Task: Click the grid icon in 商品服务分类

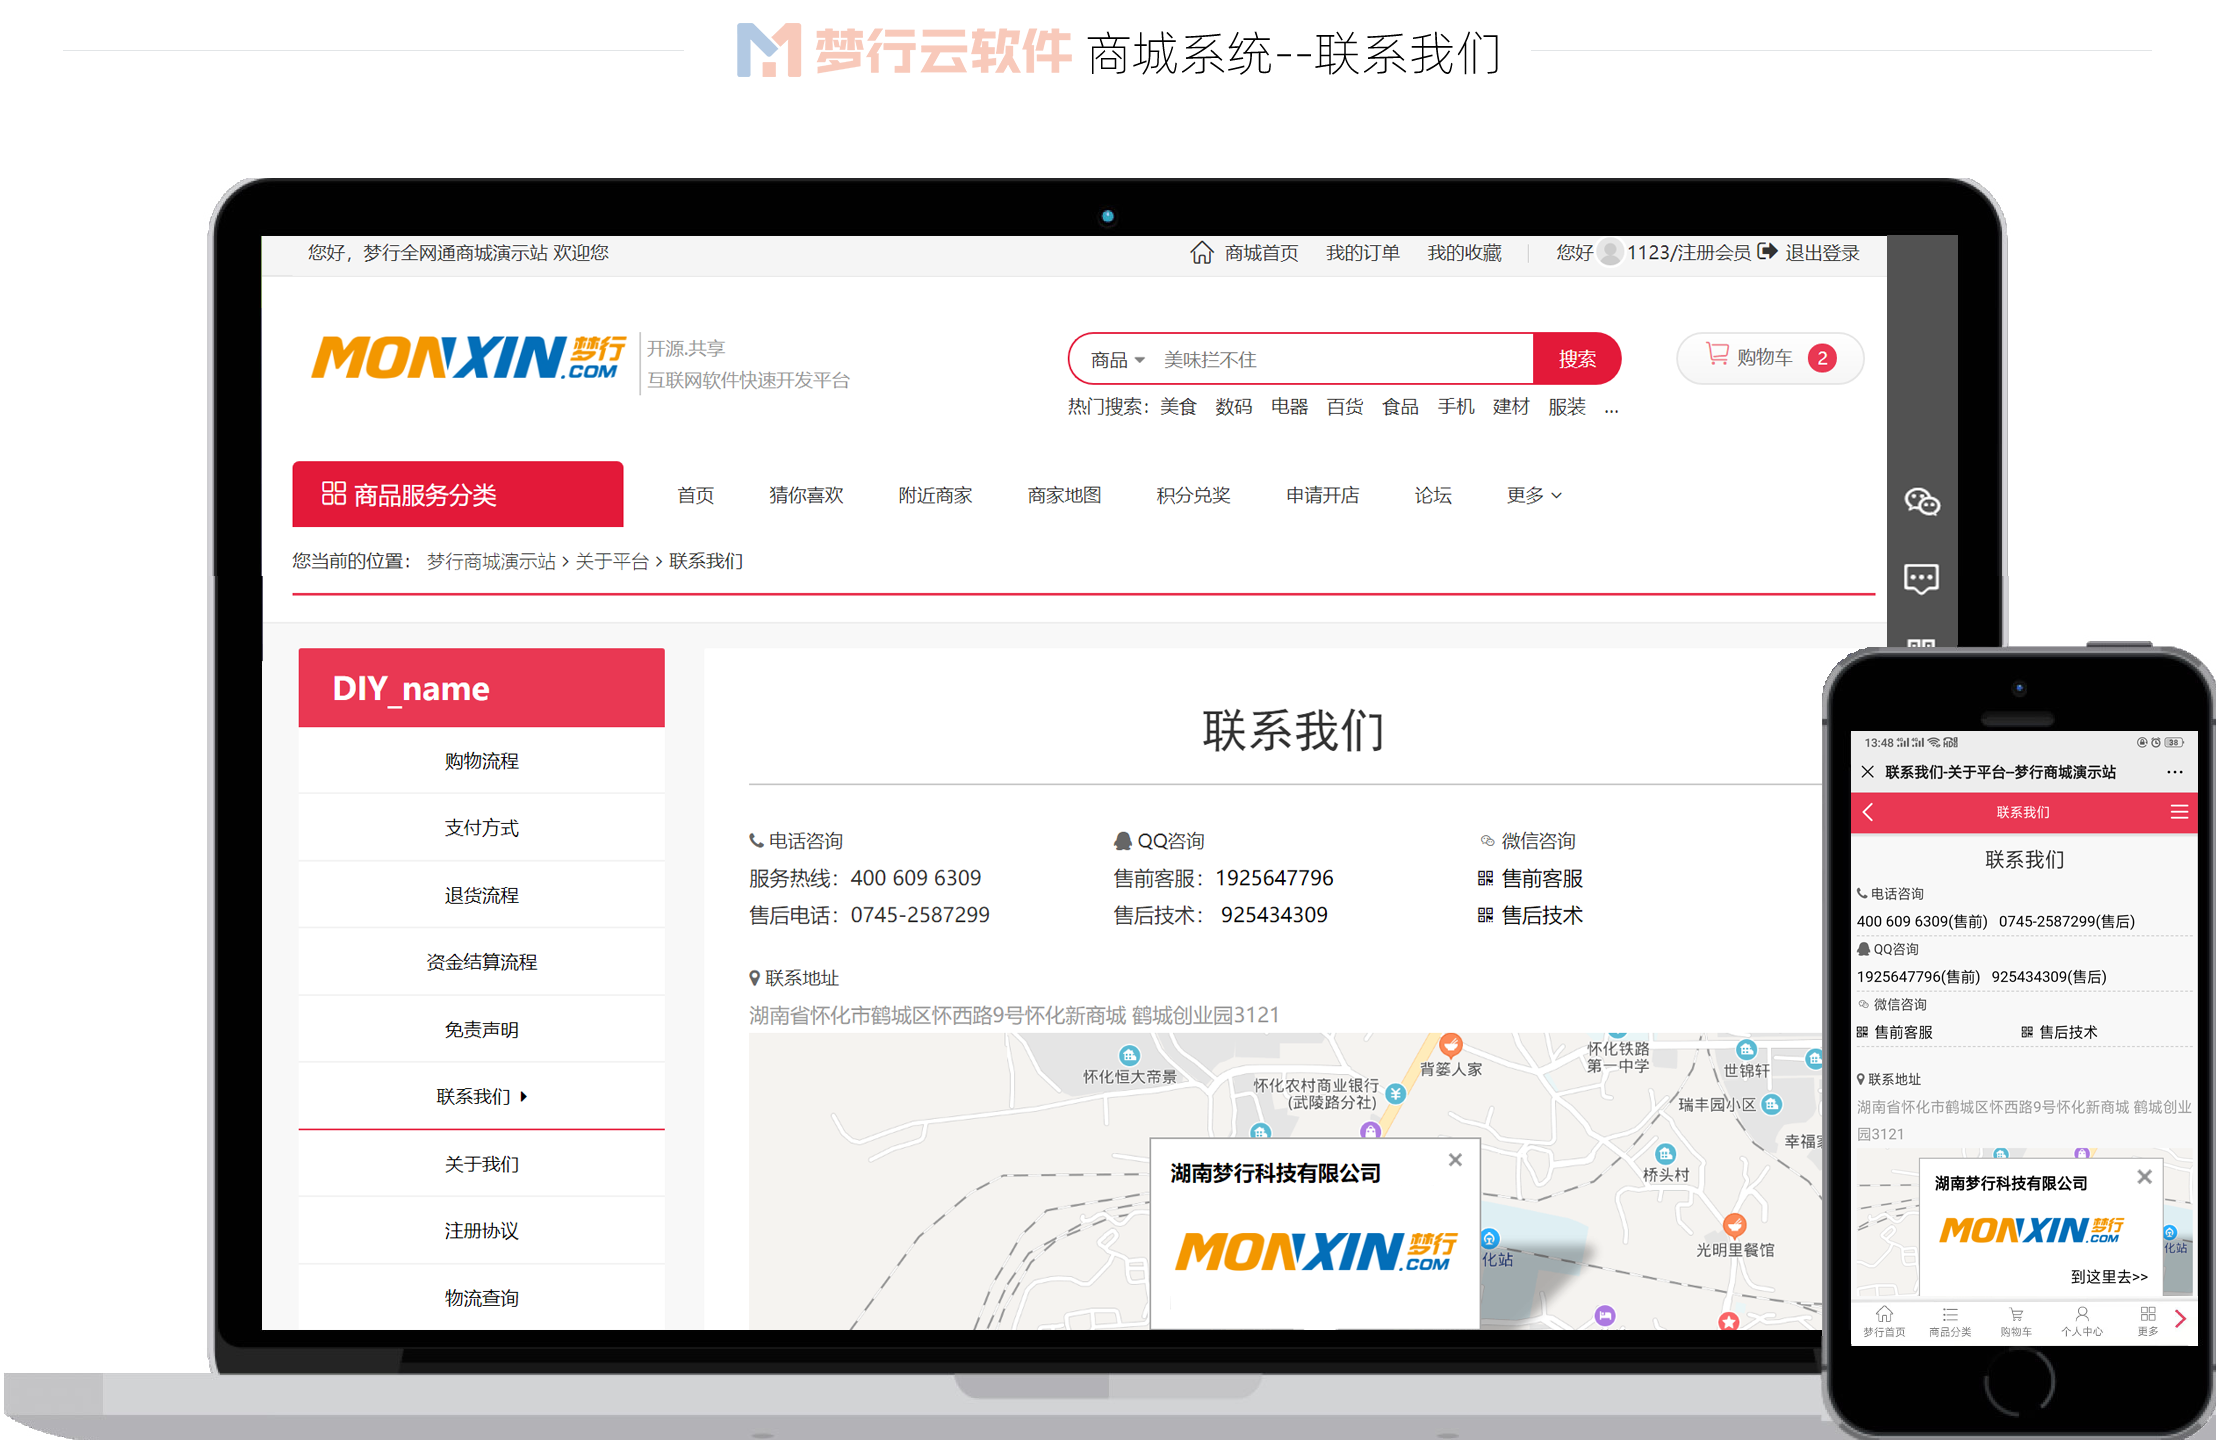Action: pyautogui.click(x=334, y=494)
